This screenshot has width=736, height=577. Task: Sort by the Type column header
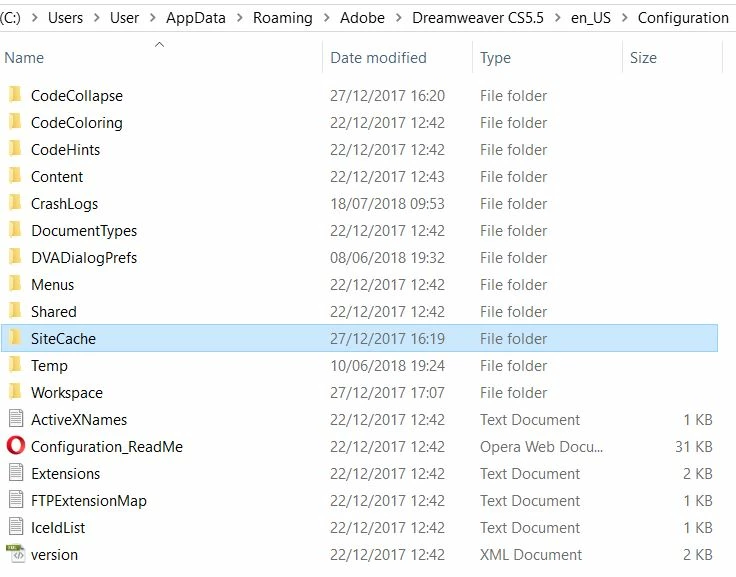pyautogui.click(x=495, y=58)
